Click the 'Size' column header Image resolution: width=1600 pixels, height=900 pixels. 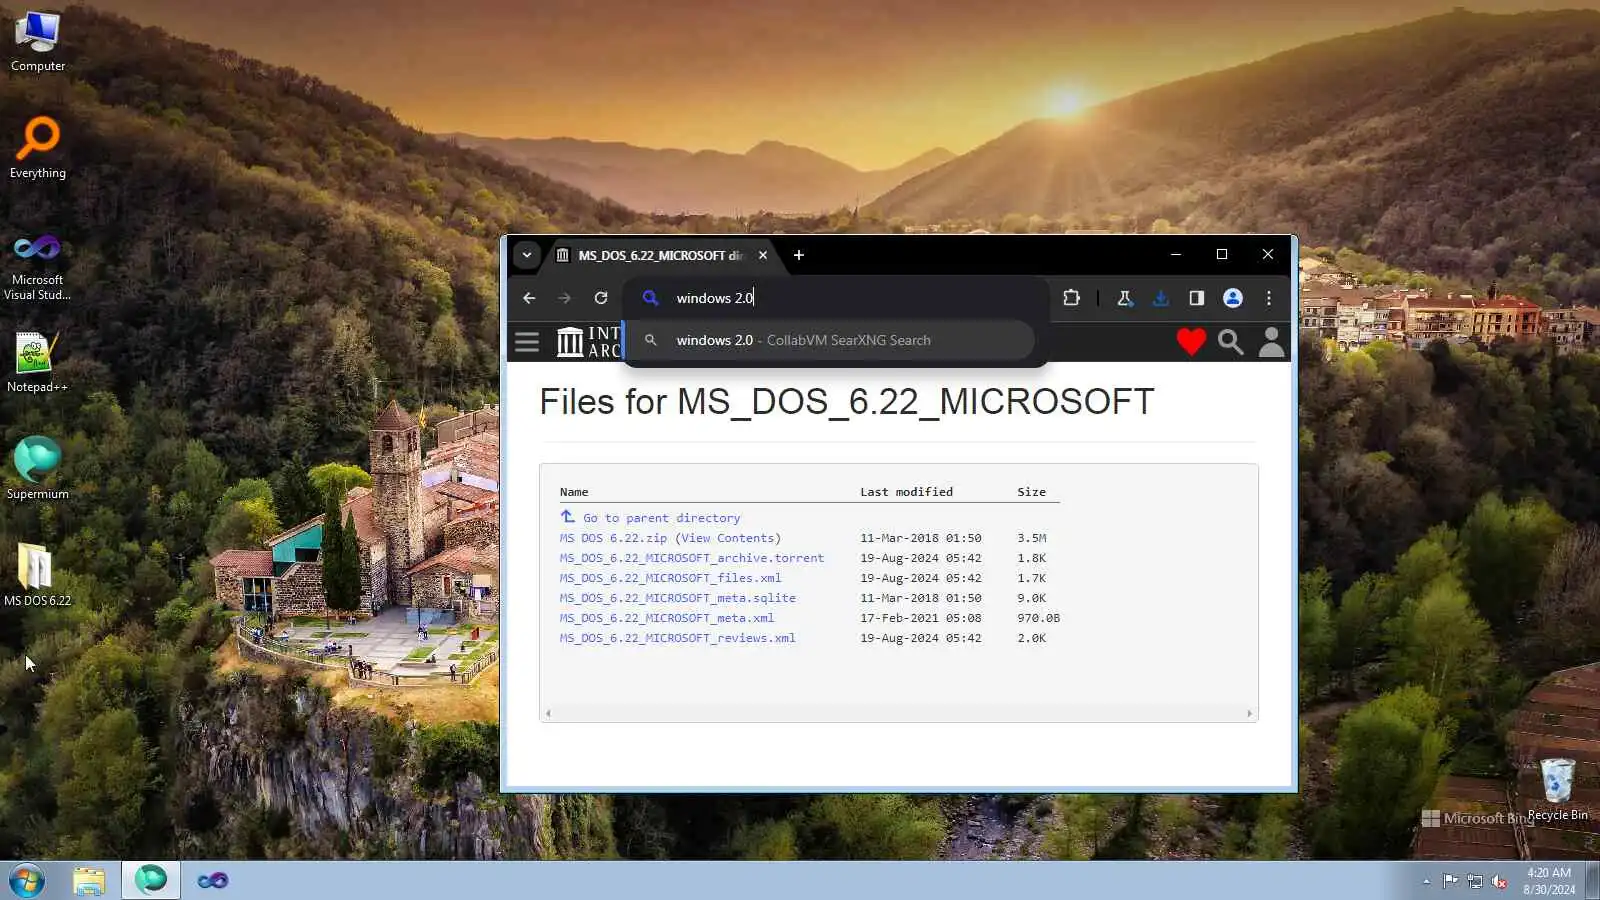[x=1032, y=492]
